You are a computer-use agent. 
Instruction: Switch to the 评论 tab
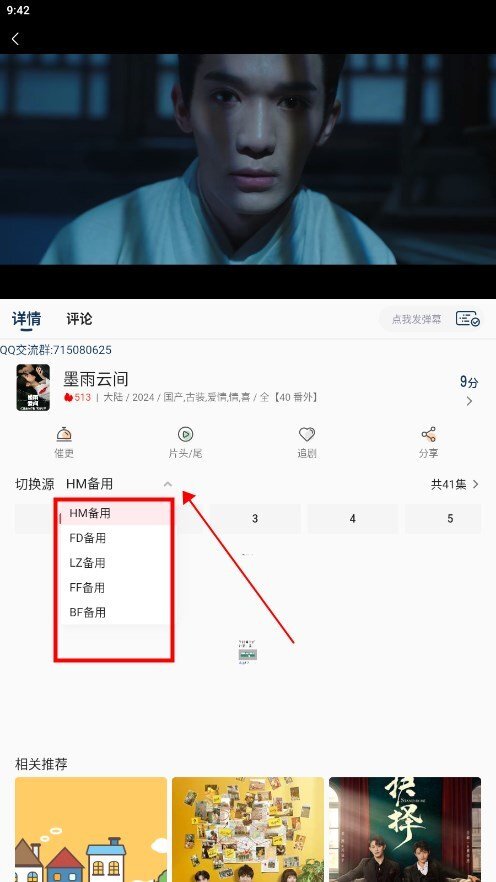(79, 319)
